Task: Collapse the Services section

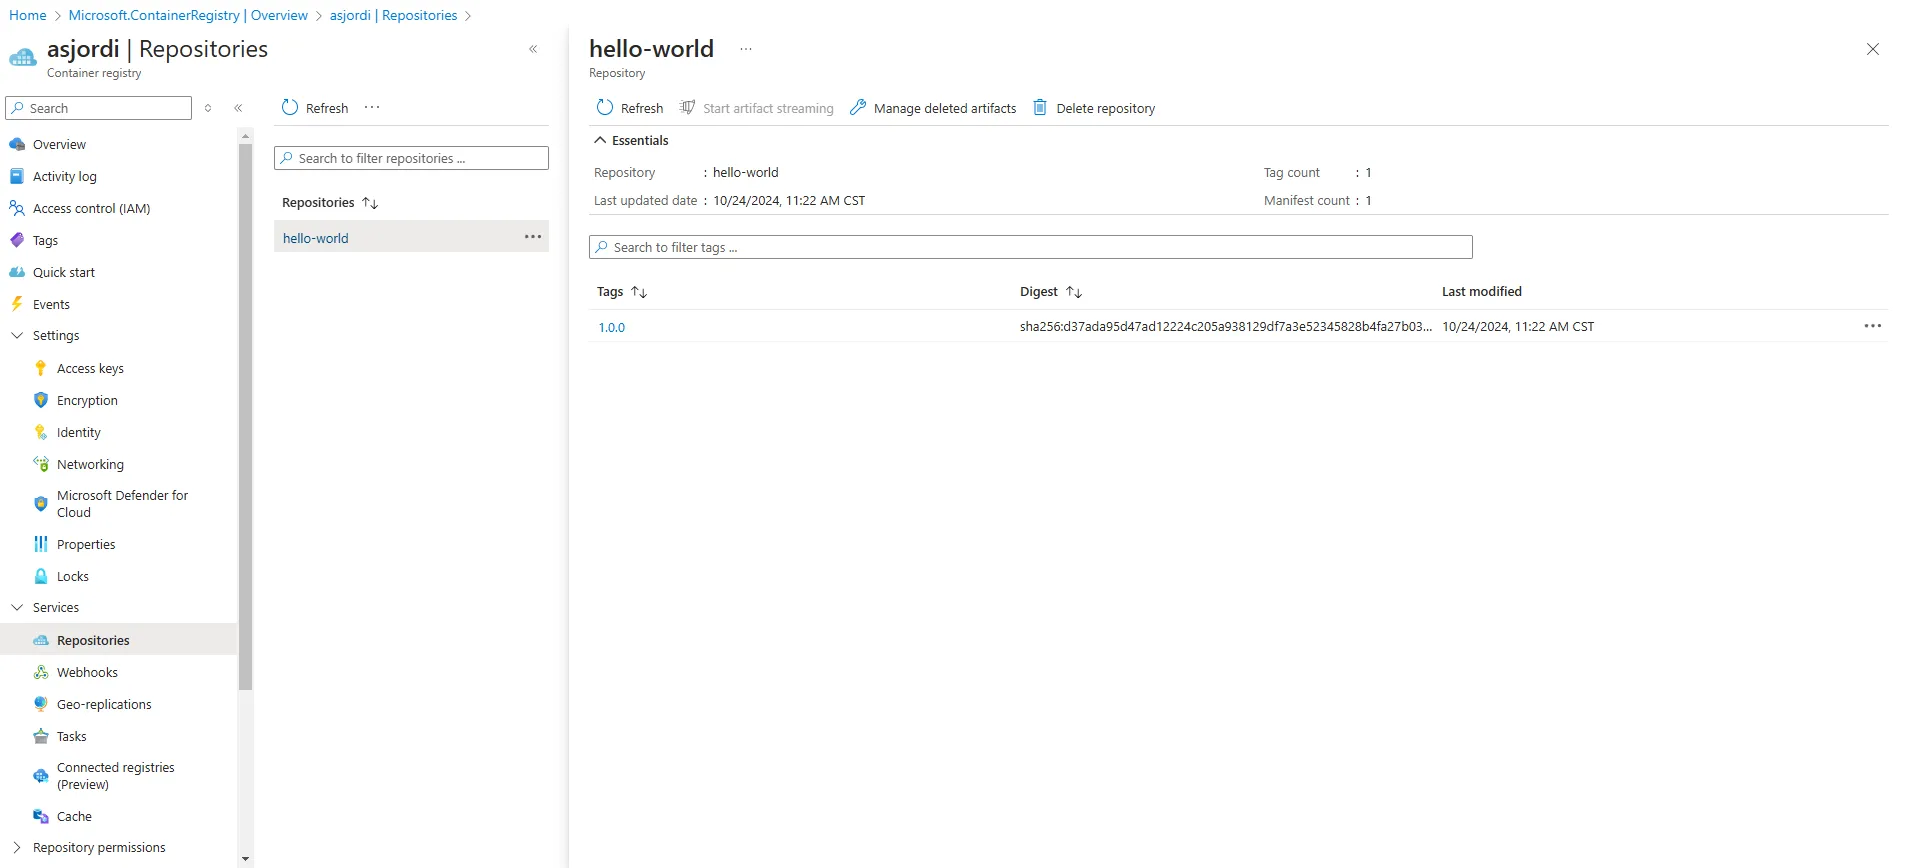Action: coord(17,608)
